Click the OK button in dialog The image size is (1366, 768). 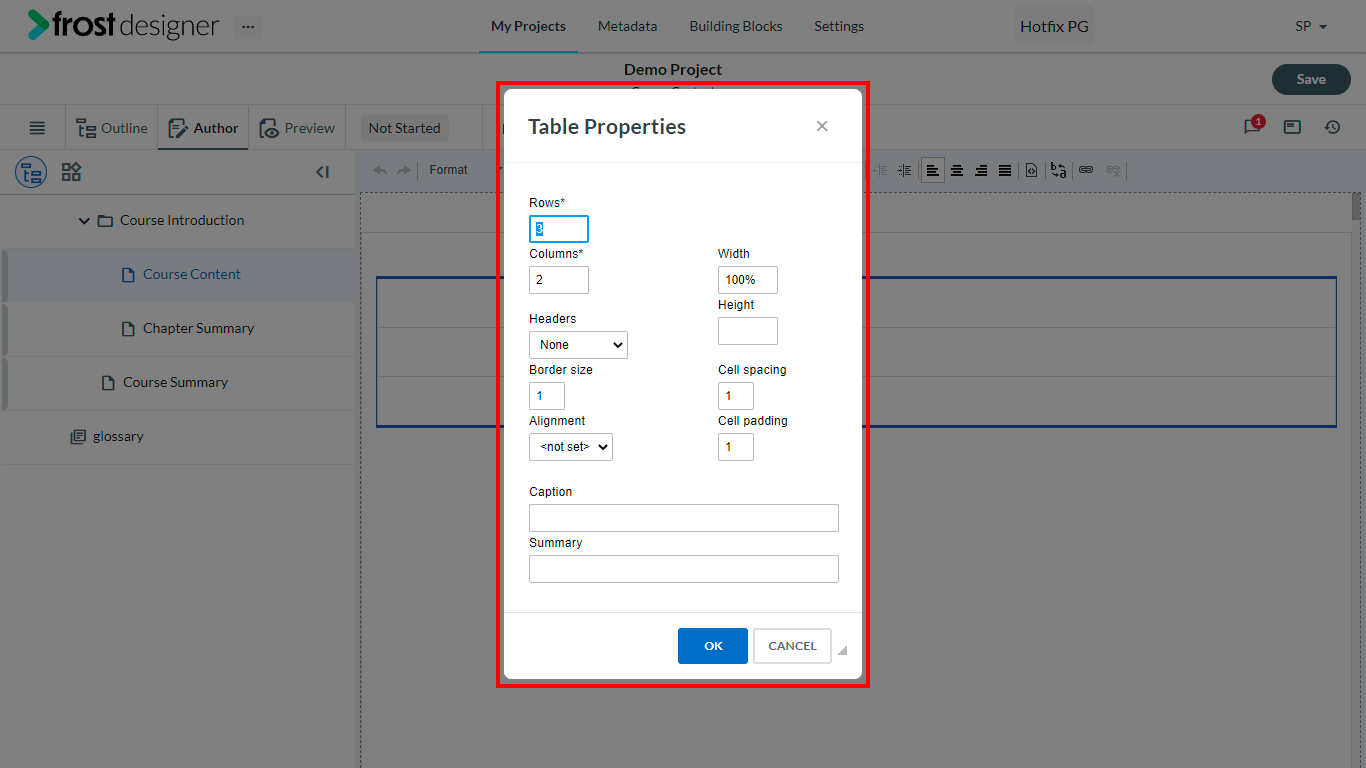pos(713,646)
